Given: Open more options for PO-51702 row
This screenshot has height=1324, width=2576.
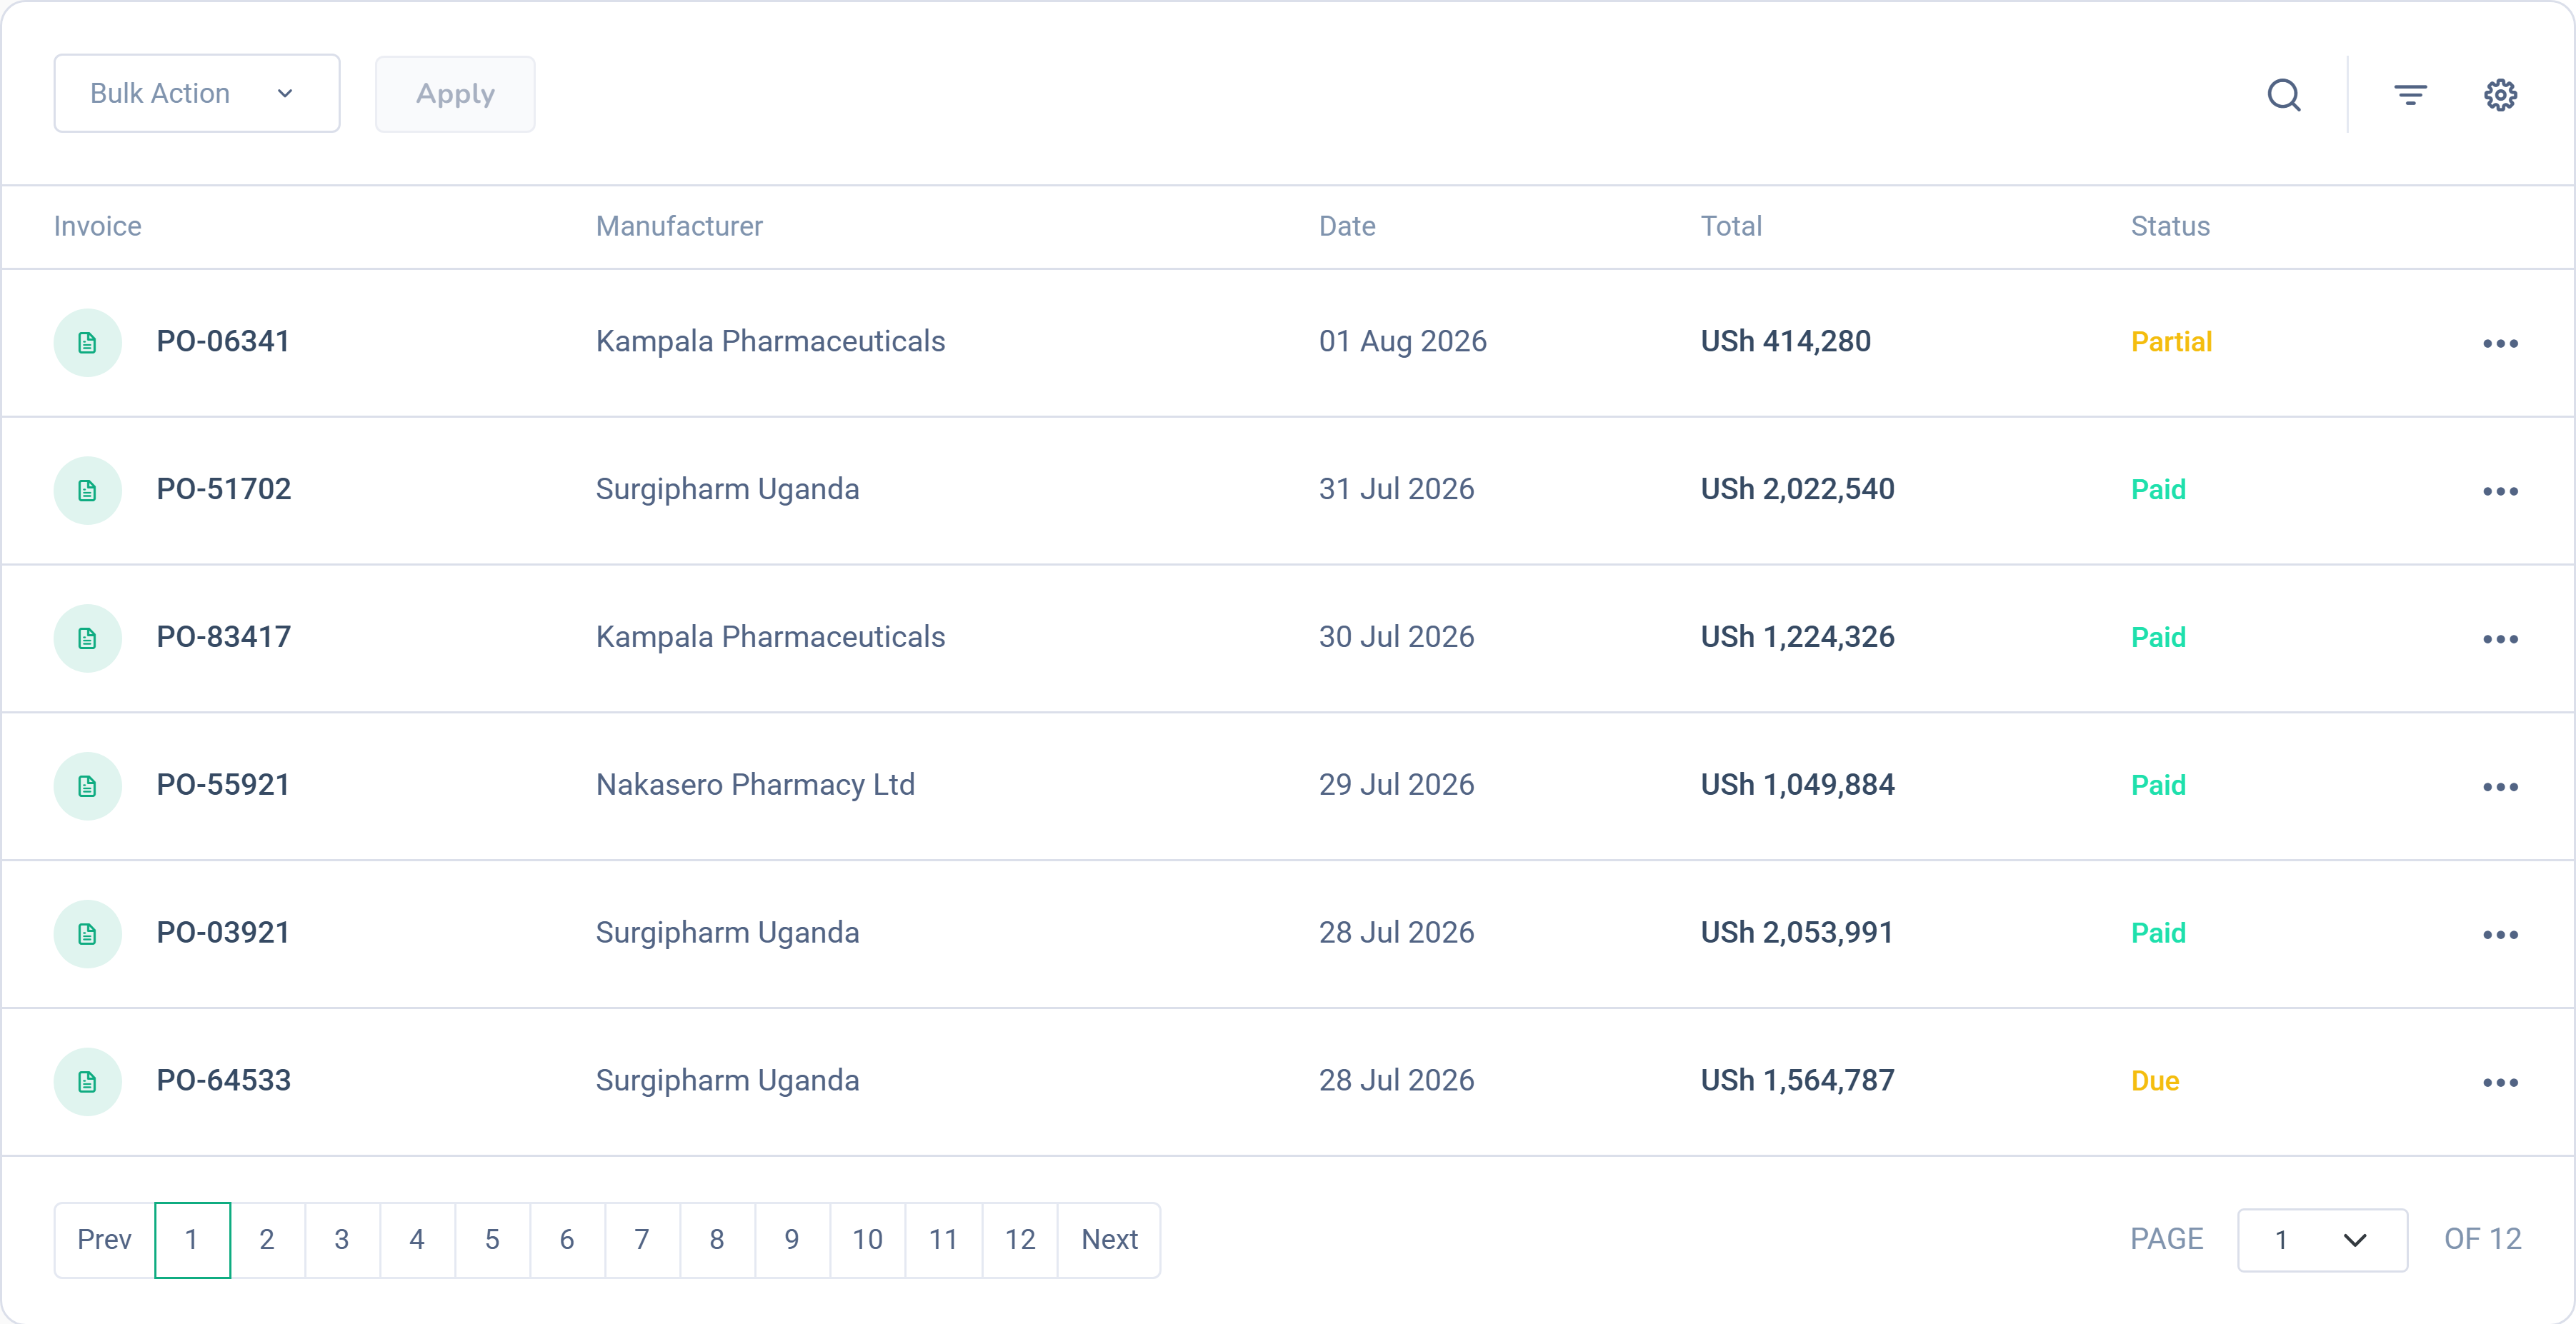Looking at the screenshot, I should tap(2500, 491).
